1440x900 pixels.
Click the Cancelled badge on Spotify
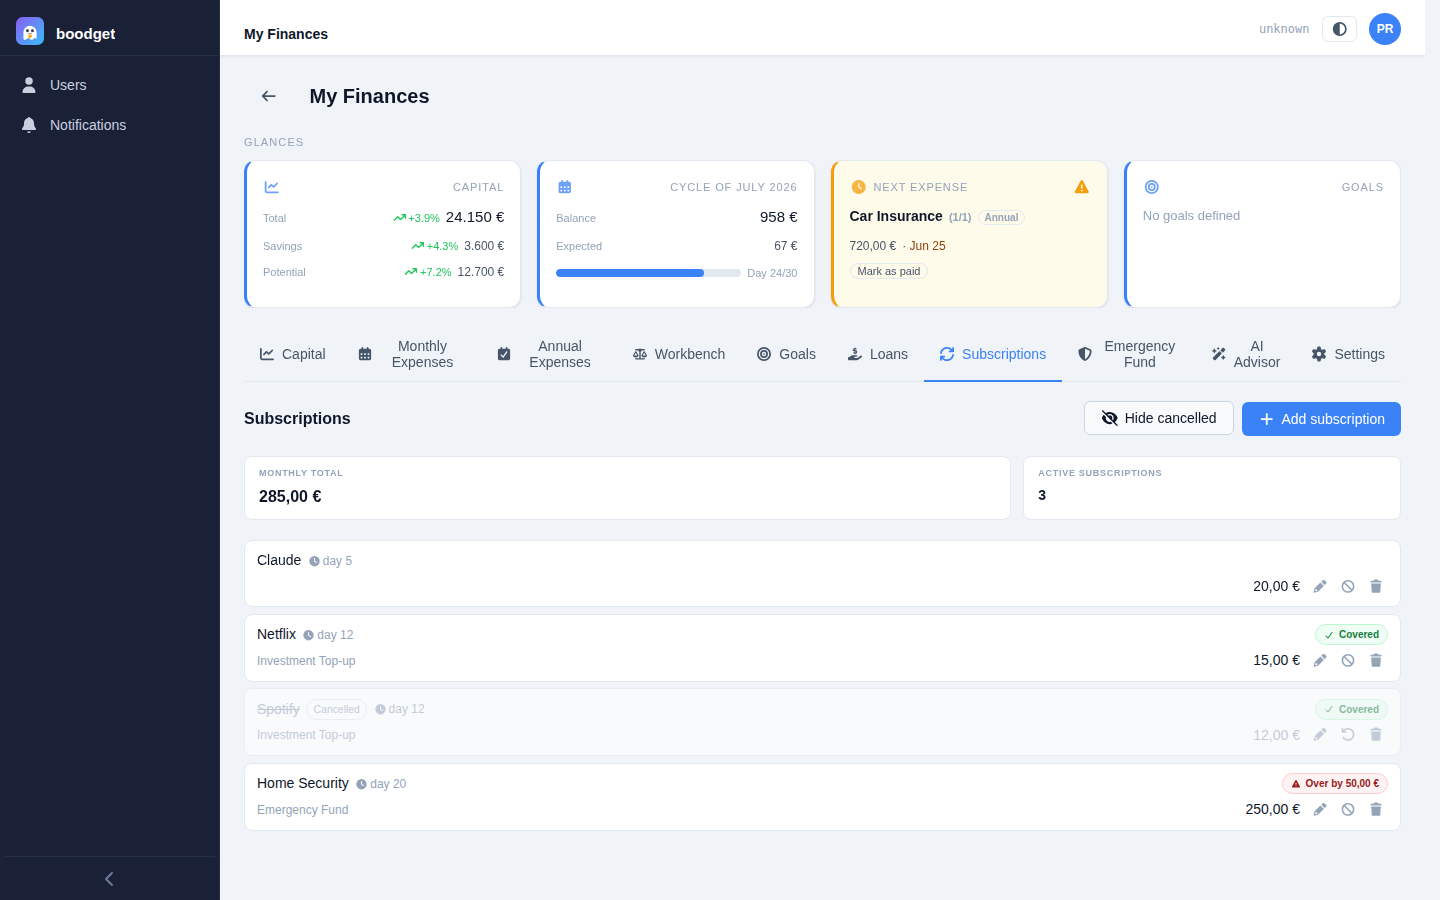[x=336, y=710]
